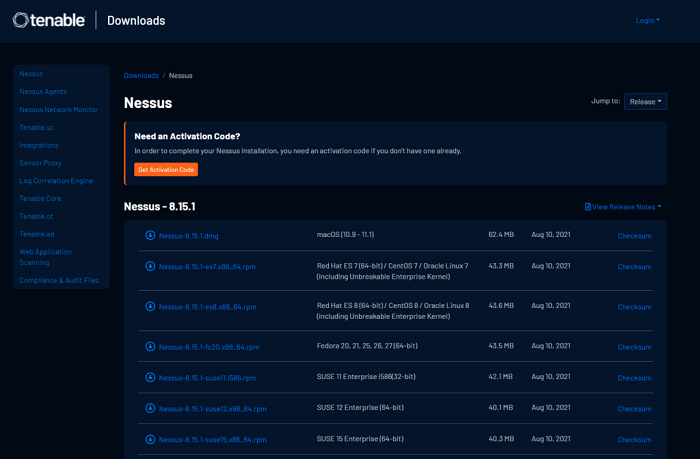Click 'Fedora 20, 21, 25, 26, 27 (64-bit)' text
The image size is (700, 459).
(367, 346)
